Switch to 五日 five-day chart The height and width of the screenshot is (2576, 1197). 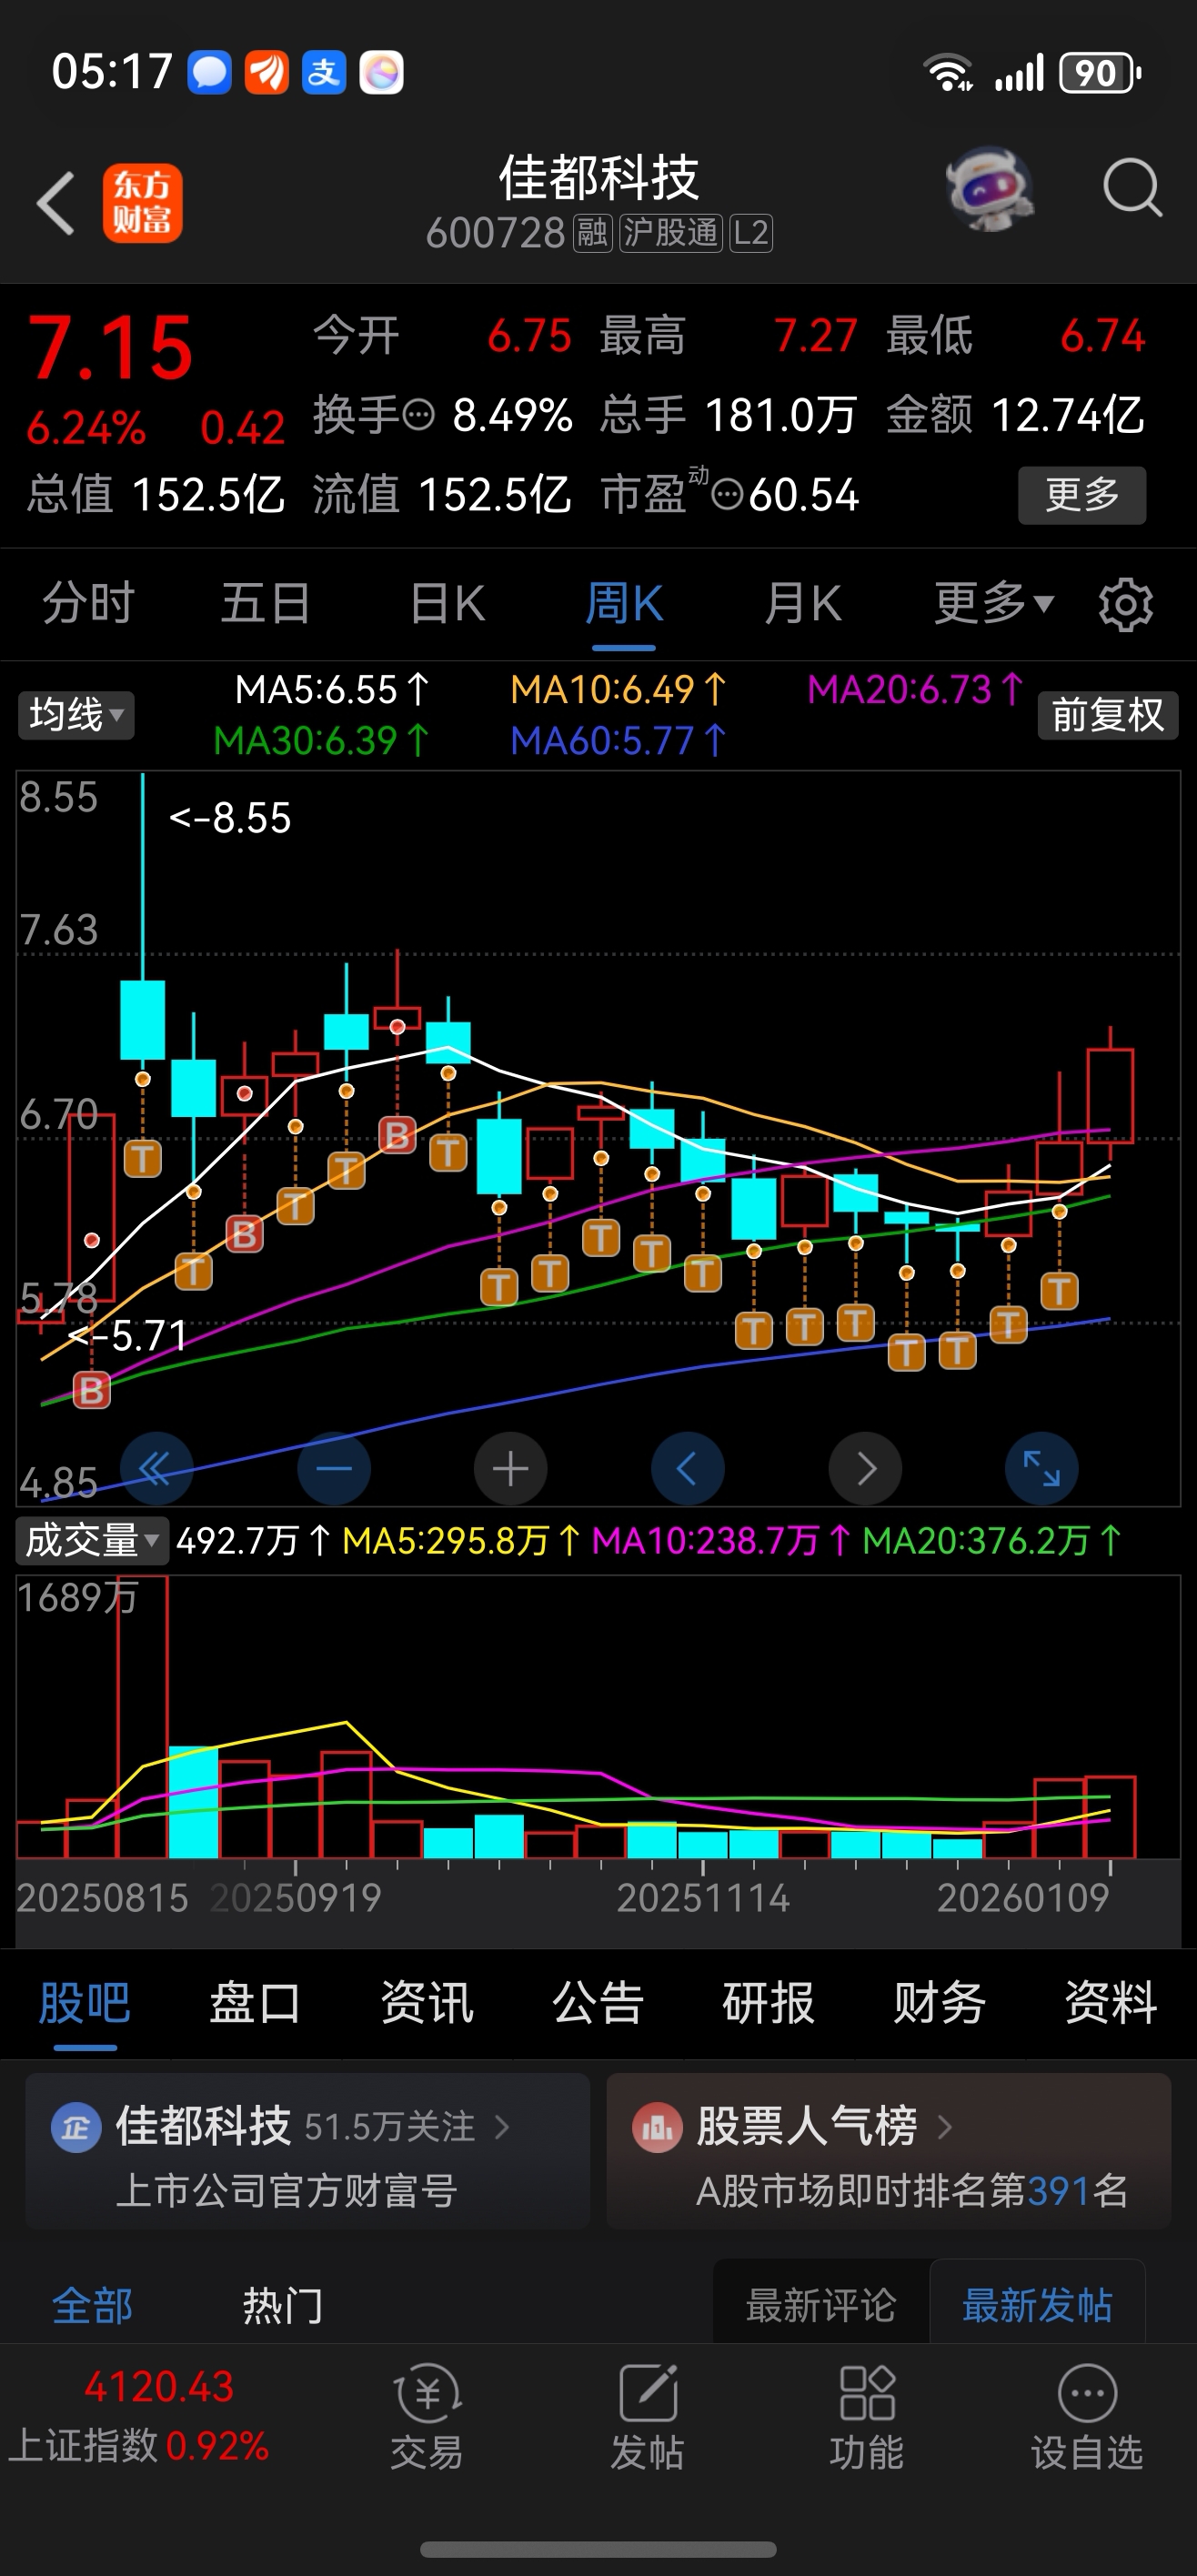point(265,603)
